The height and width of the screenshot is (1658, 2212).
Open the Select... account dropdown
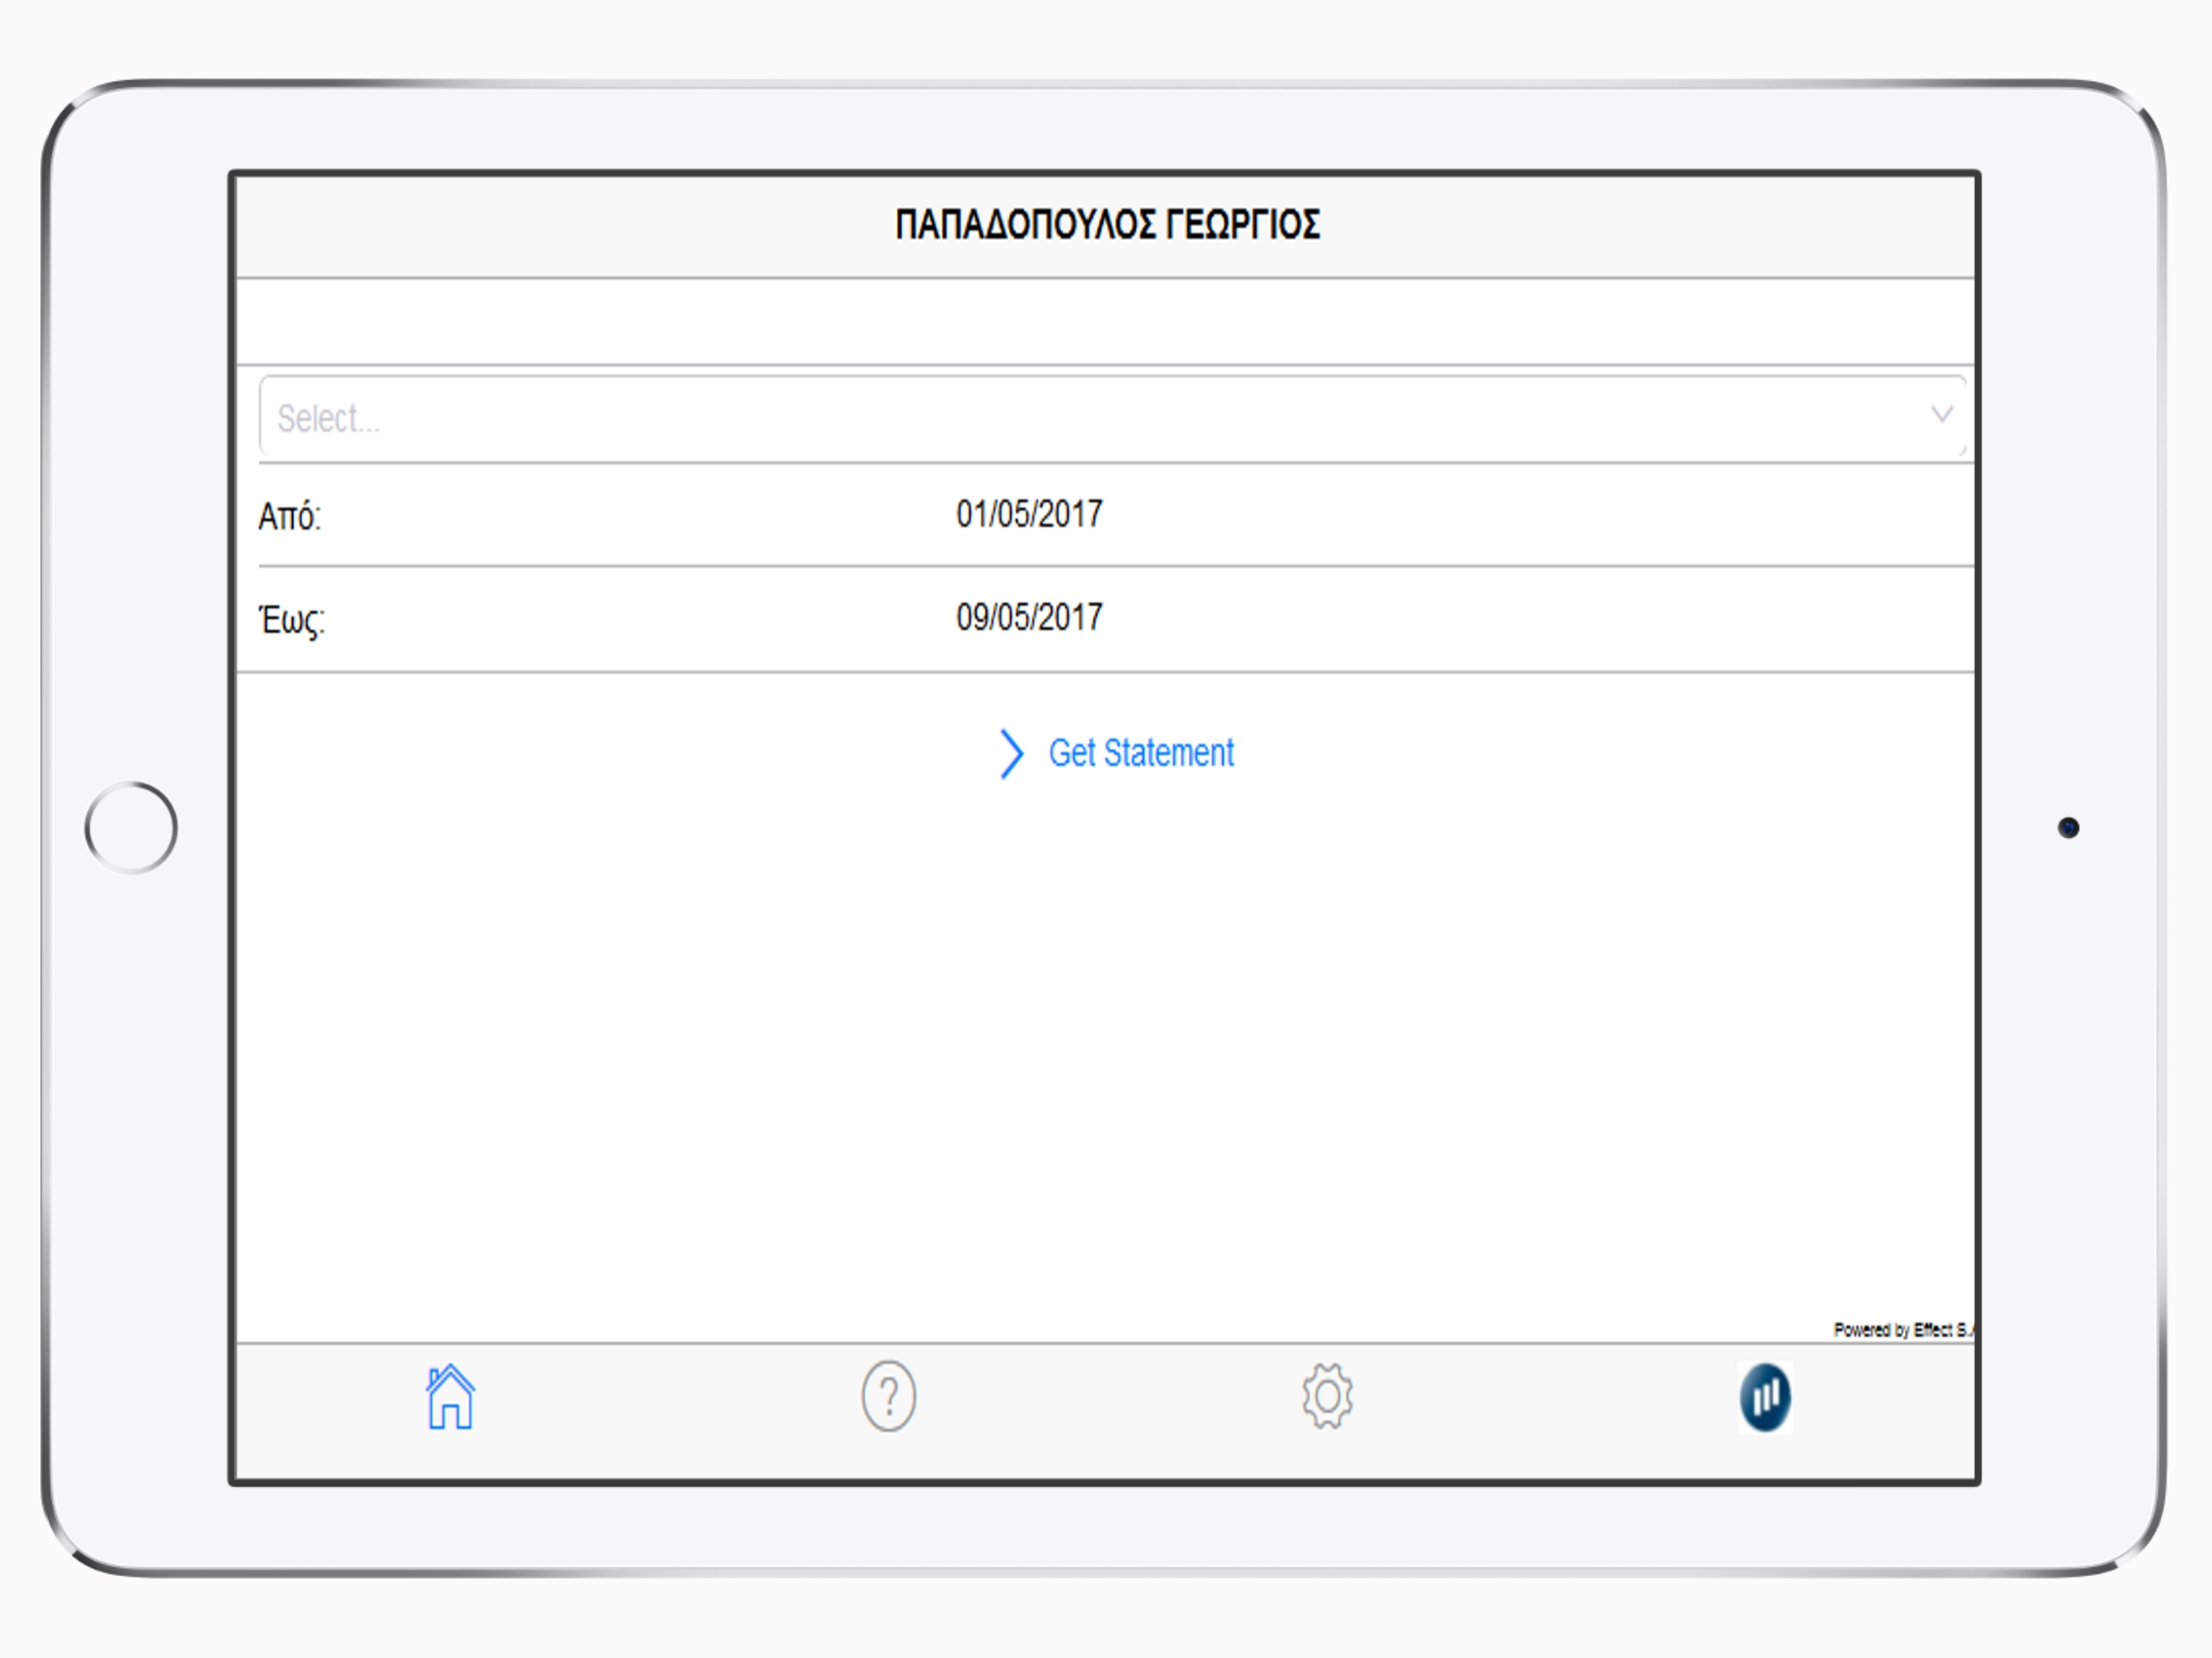click(1112, 417)
